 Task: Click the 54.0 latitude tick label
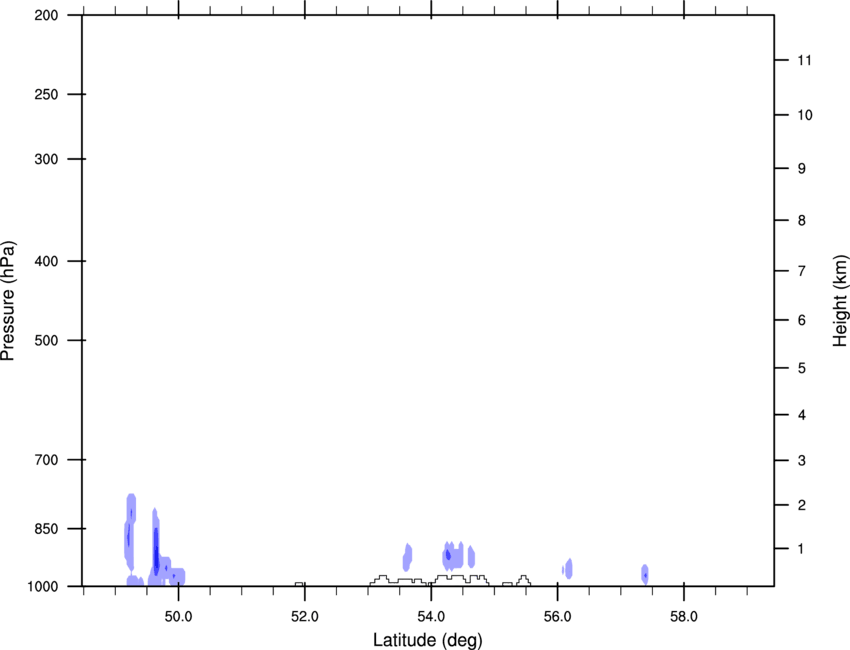(x=431, y=616)
